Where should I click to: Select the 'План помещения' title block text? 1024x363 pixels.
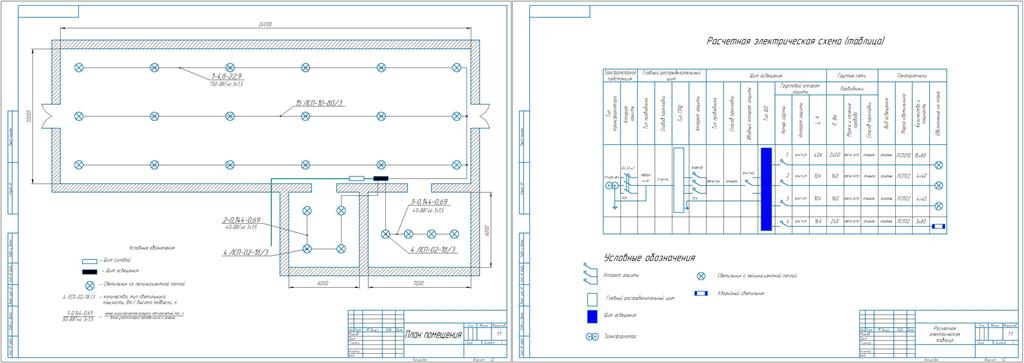tap(434, 335)
